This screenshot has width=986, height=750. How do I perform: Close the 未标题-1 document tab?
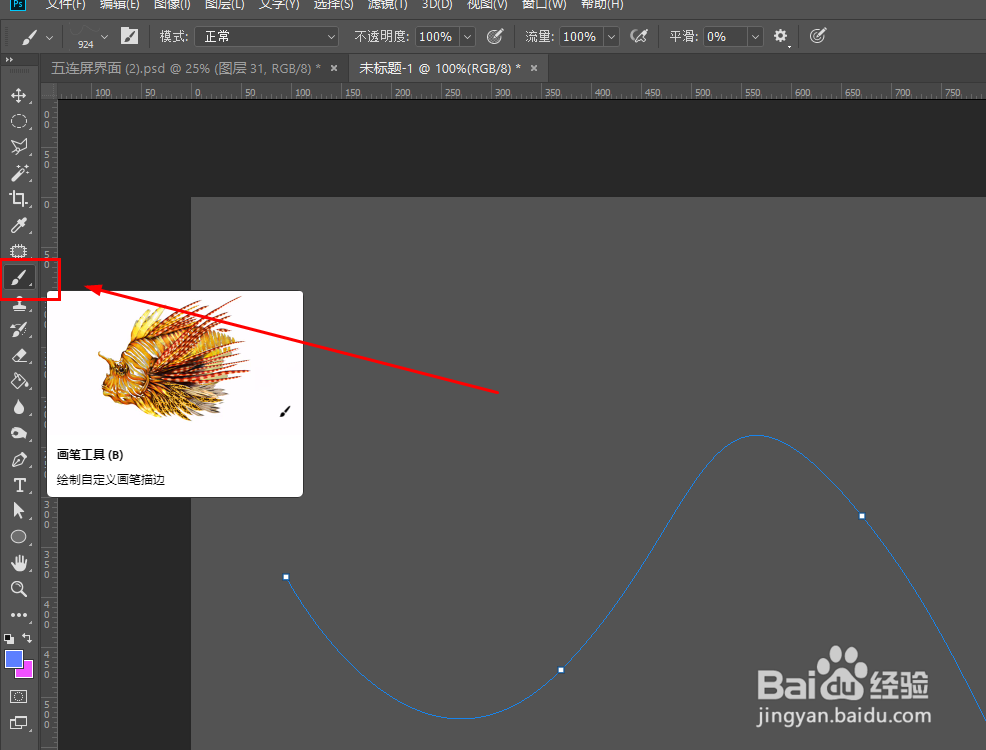tap(534, 69)
